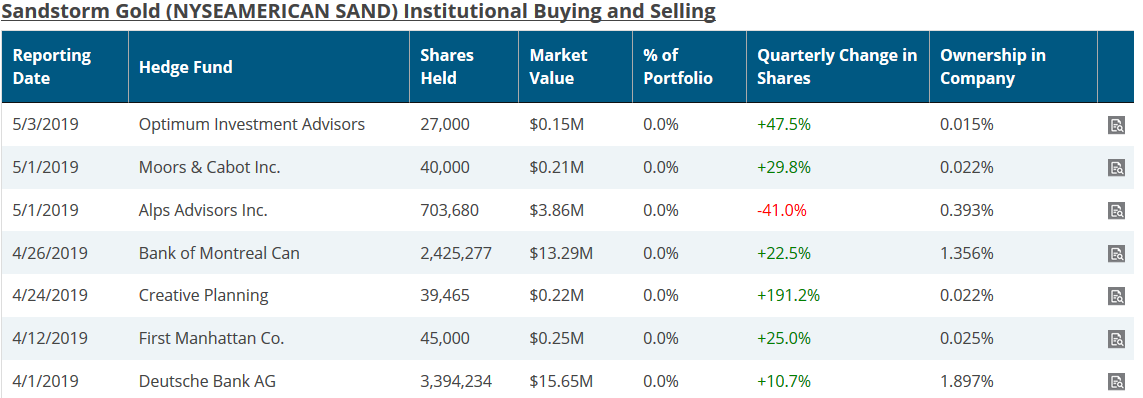The image size is (1143, 398).
Task: Sort by Shares Held column header
Action: click(x=447, y=66)
